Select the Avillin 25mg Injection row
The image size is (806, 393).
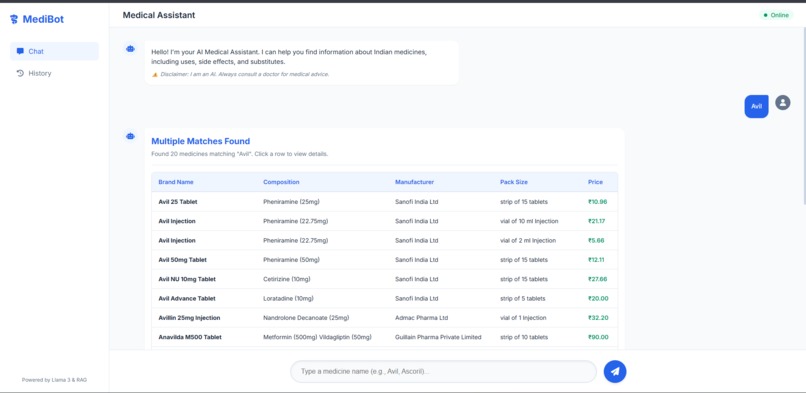point(384,318)
